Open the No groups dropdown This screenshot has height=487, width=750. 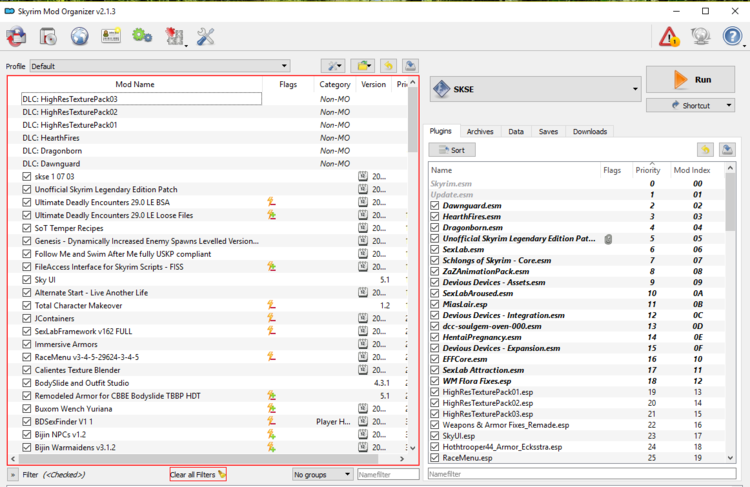322,475
